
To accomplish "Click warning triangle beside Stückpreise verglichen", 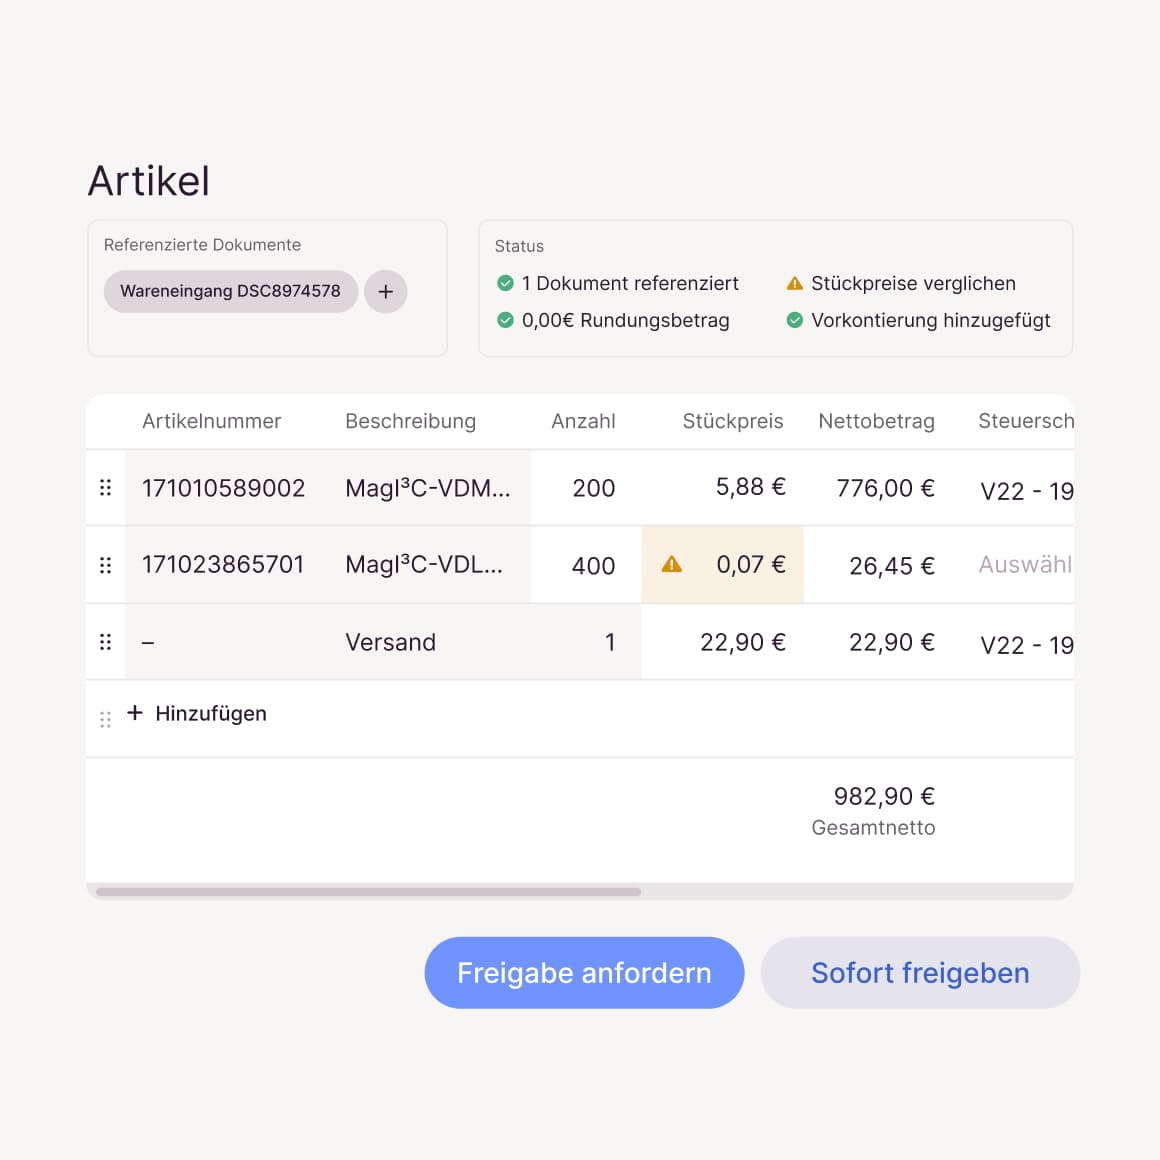I will [795, 284].
